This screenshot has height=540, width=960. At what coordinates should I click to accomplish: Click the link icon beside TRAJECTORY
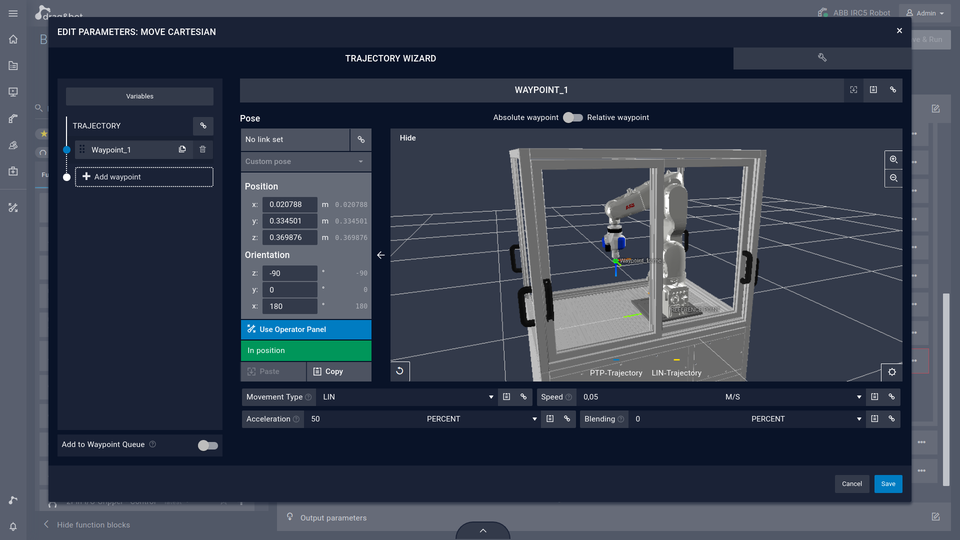tap(203, 126)
